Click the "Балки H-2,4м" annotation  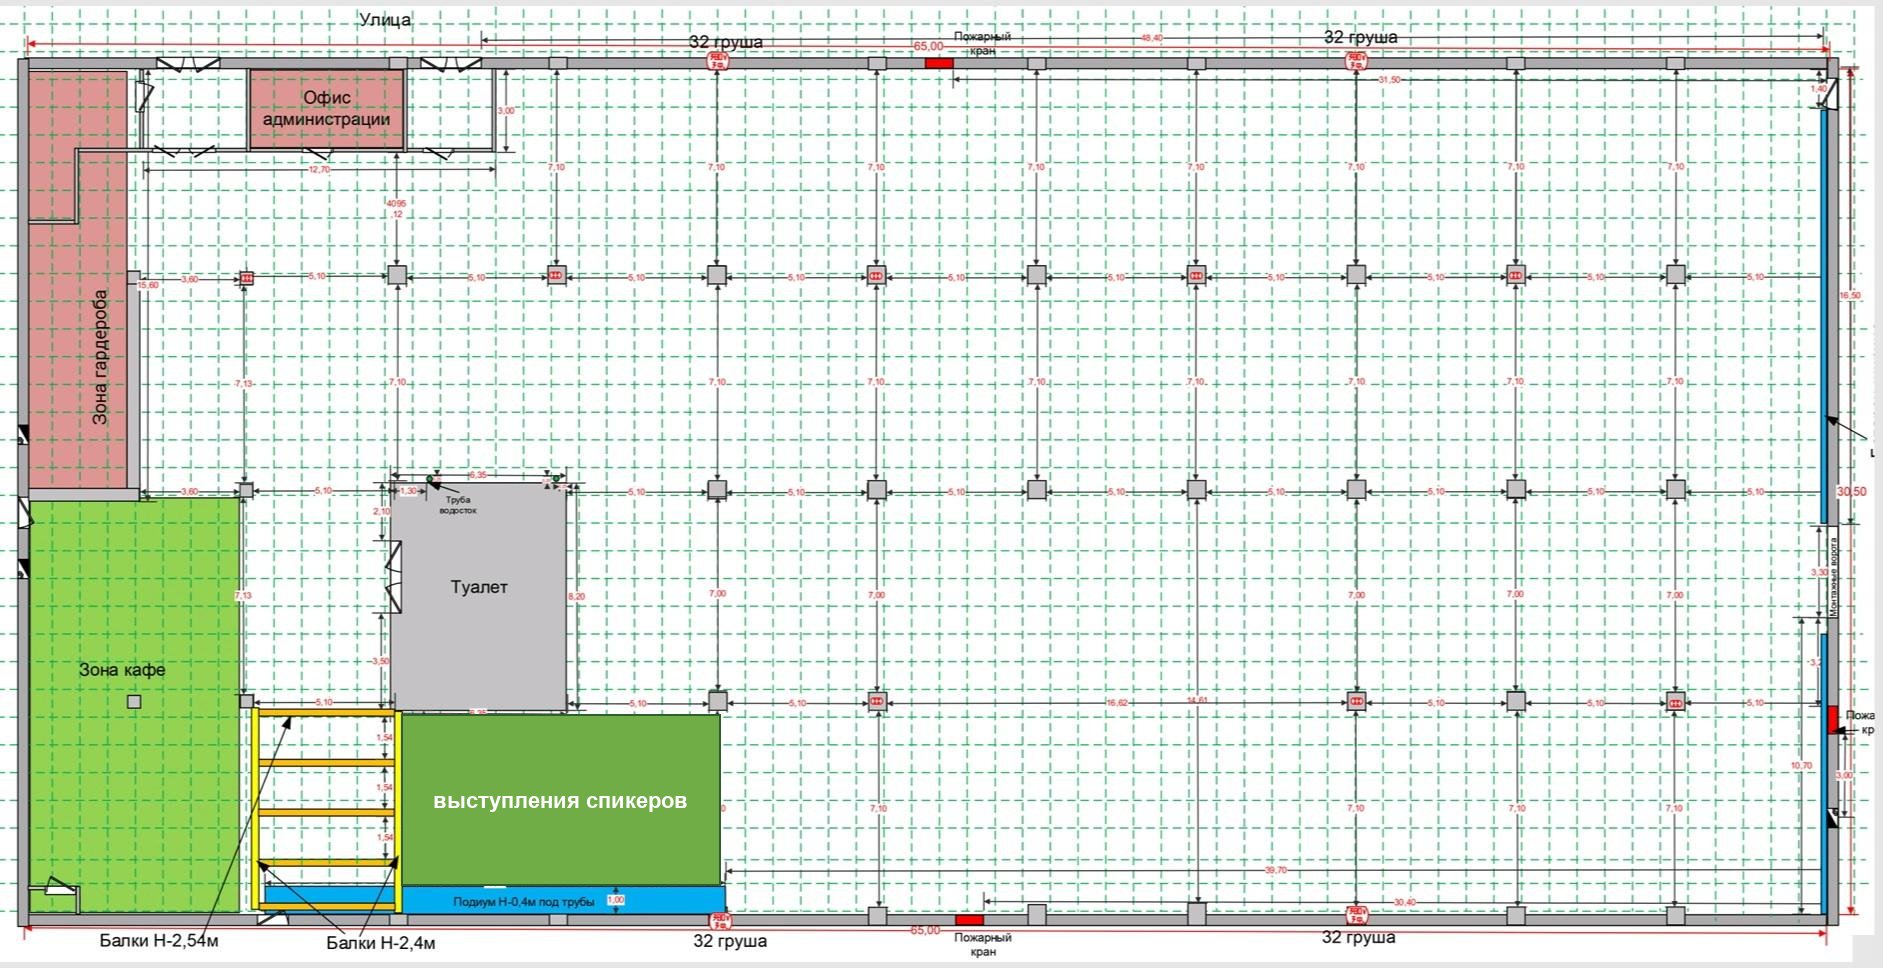tap(381, 943)
